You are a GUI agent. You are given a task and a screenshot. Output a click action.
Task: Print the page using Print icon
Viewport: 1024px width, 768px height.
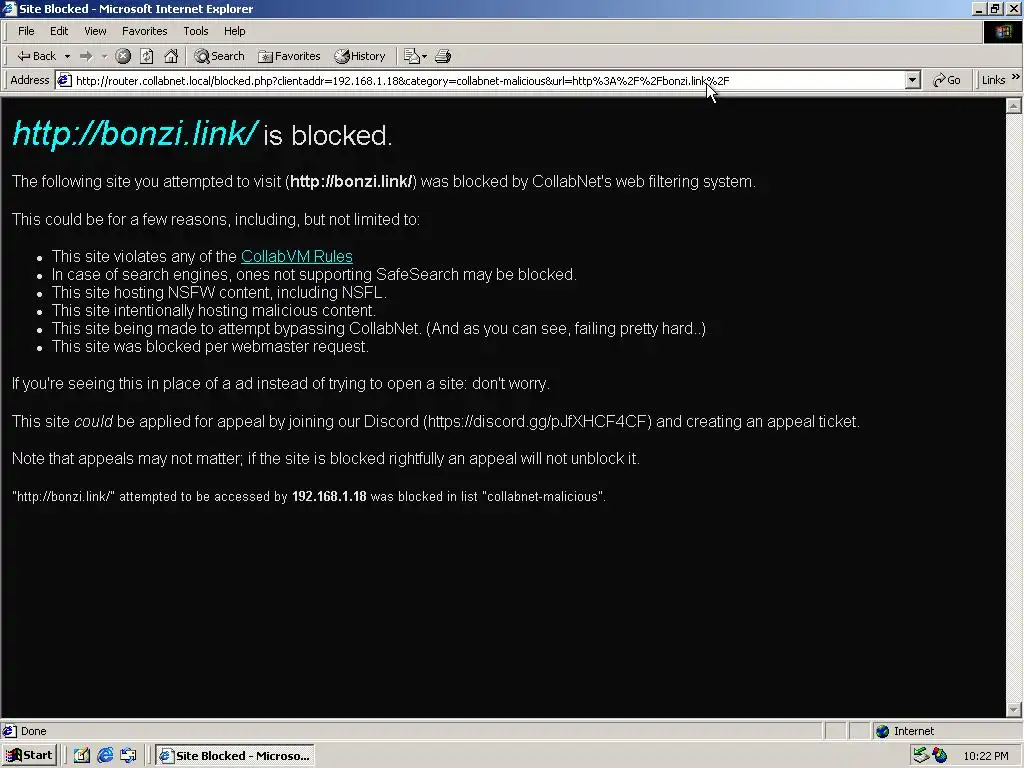443,56
